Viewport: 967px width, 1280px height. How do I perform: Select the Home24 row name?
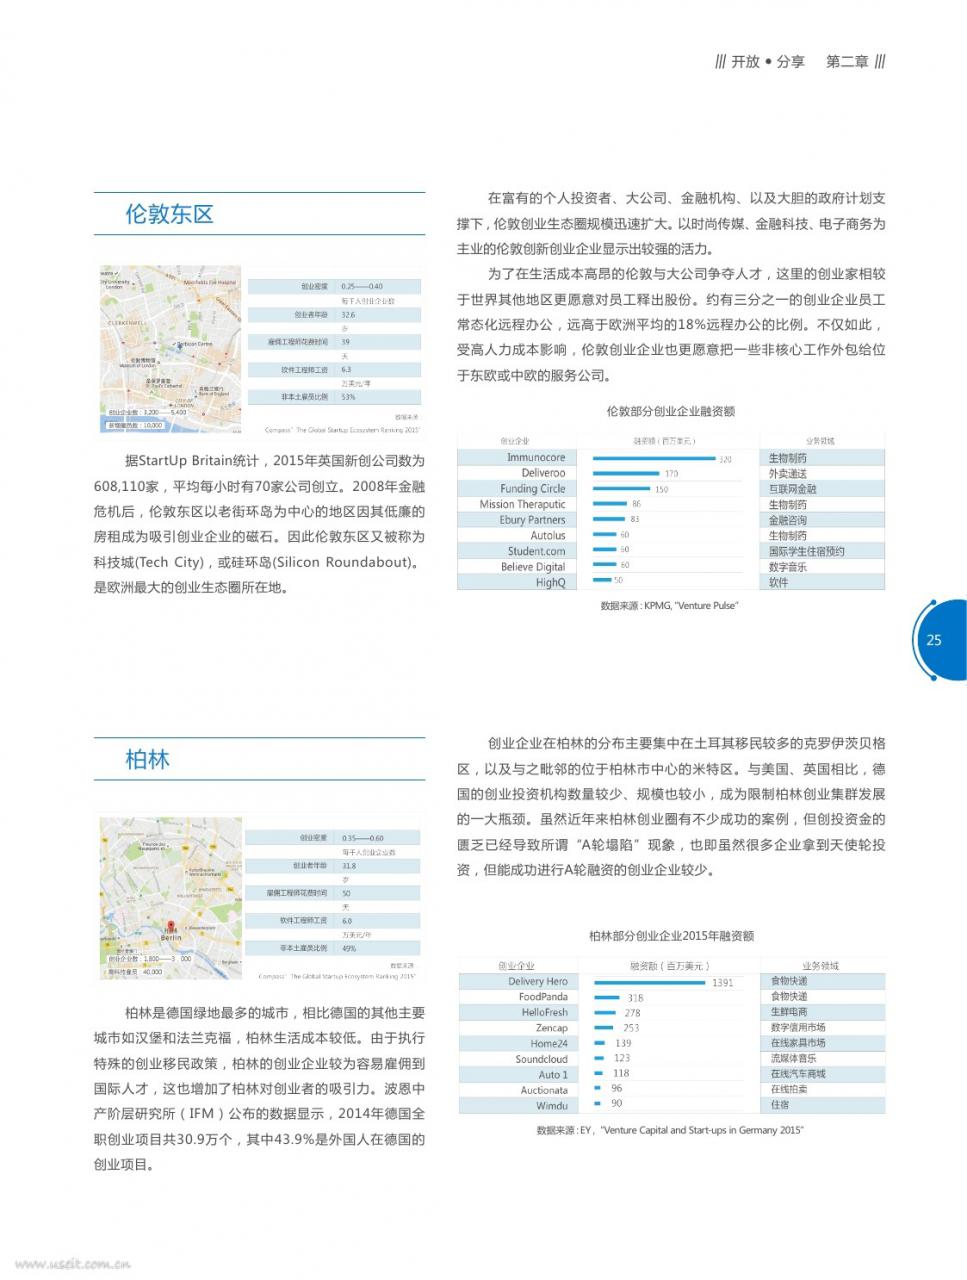[x=549, y=1044]
